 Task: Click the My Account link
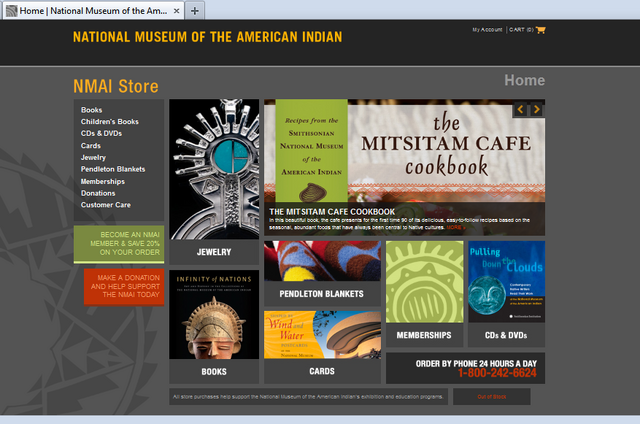pyautogui.click(x=487, y=30)
